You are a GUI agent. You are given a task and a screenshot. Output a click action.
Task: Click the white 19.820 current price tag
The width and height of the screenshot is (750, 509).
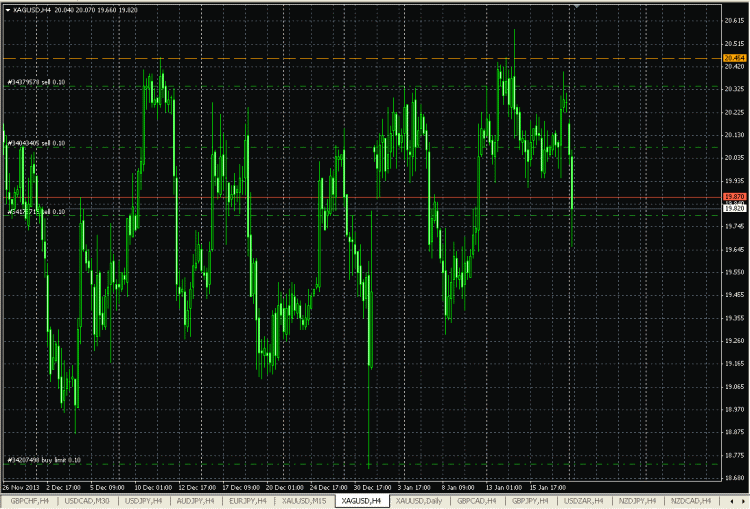(x=735, y=209)
